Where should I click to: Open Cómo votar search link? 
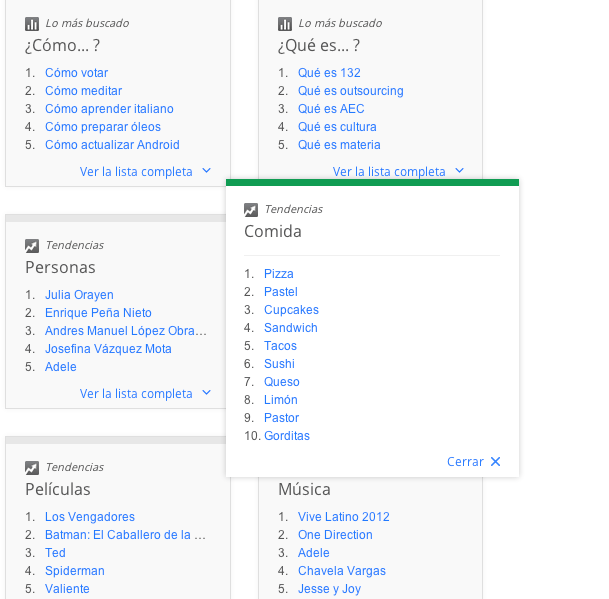tap(77, 73)
